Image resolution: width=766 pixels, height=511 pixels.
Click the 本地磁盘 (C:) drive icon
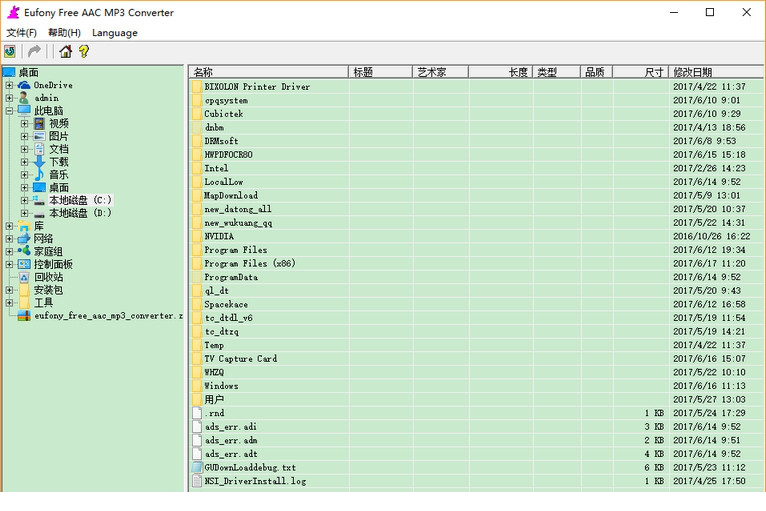click(x=40, y=200)
